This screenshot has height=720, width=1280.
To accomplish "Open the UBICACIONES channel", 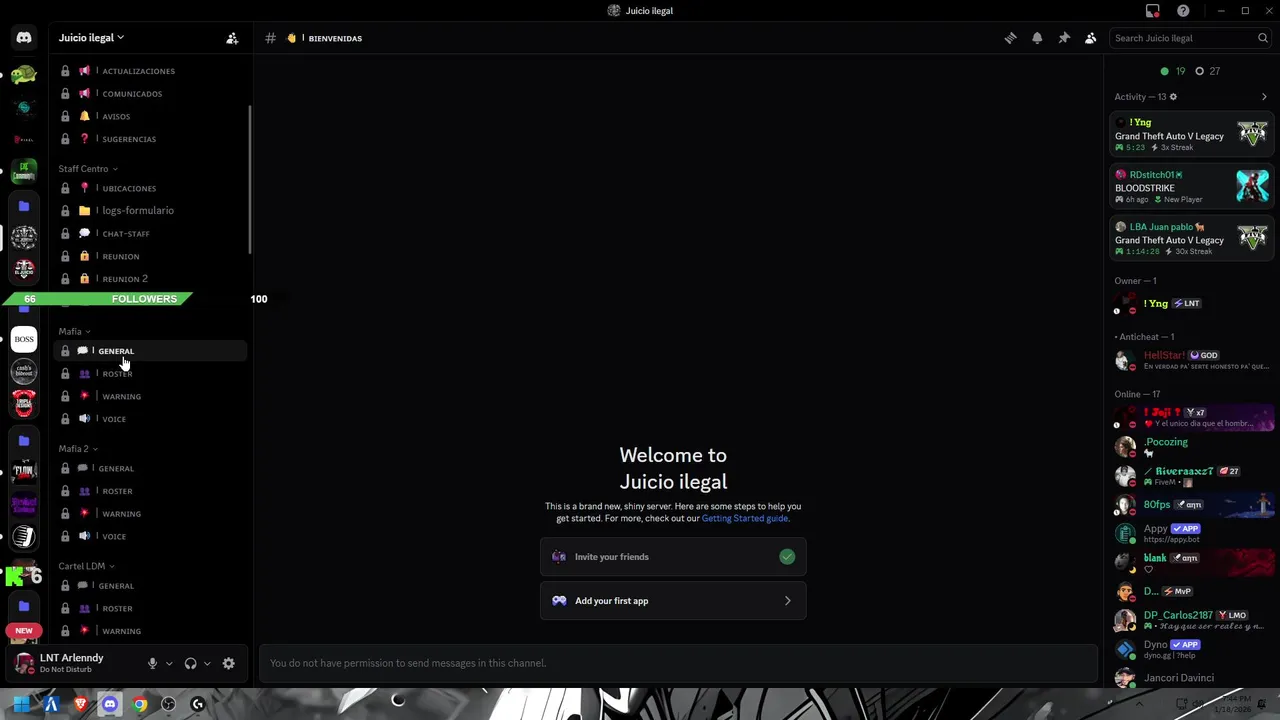I will [x=150, y=188].
